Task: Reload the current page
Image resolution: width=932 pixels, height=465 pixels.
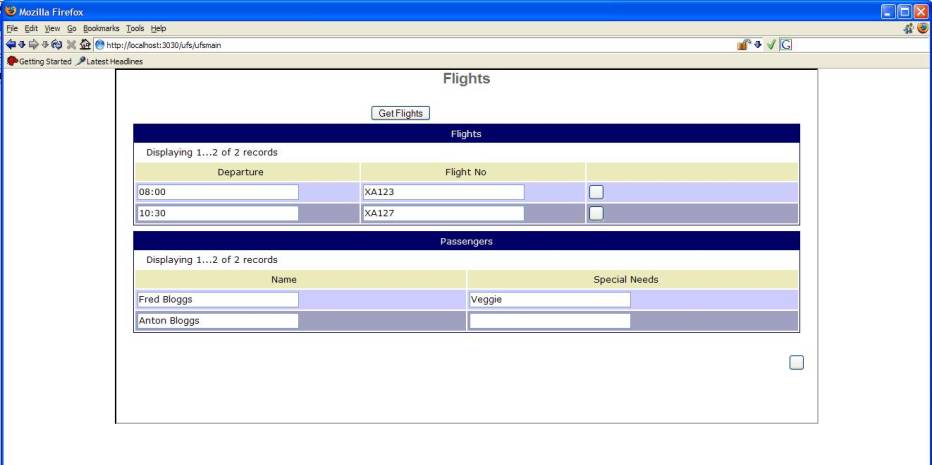Action: pos(57,44)
